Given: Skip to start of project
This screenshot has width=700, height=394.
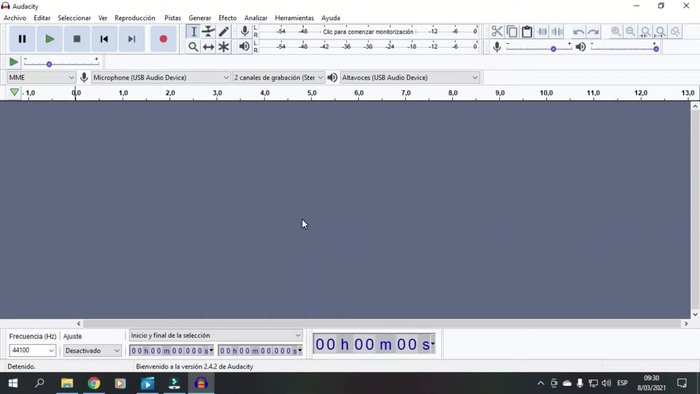Looking at the screenshot, I should tap(104, 39).
